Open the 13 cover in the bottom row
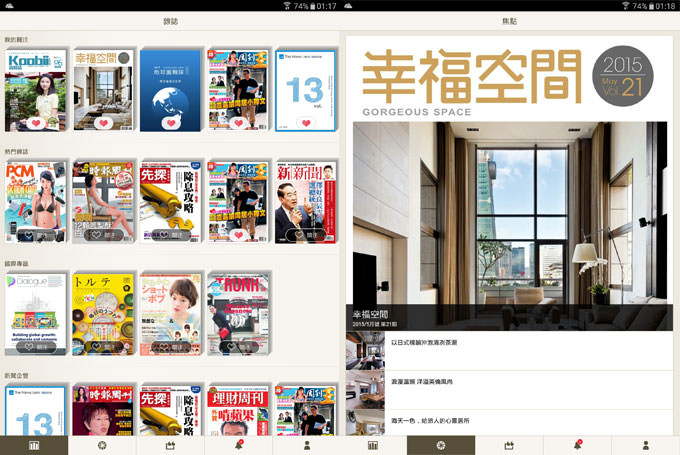Screen dimensions: 680x455 (x=36, y=410)
